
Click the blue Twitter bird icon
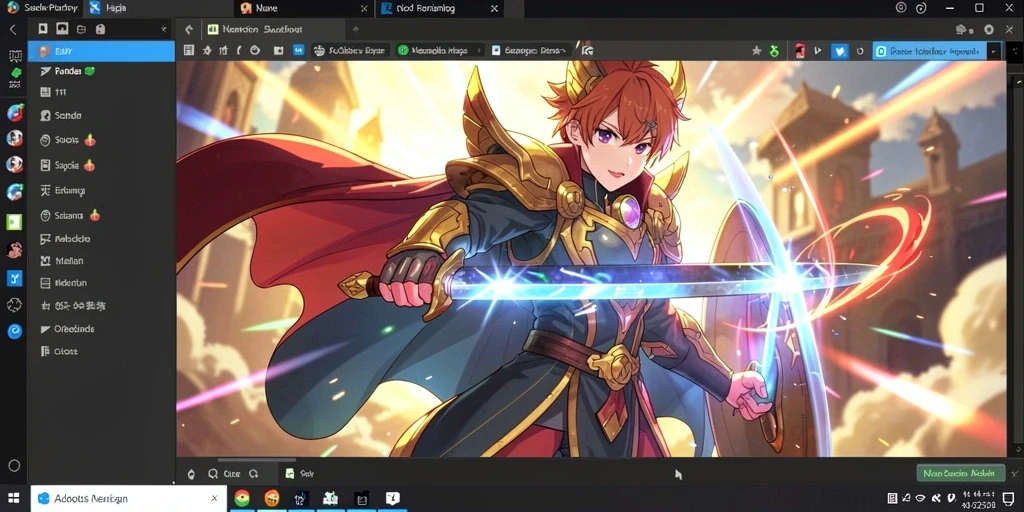tap(839, 51)
